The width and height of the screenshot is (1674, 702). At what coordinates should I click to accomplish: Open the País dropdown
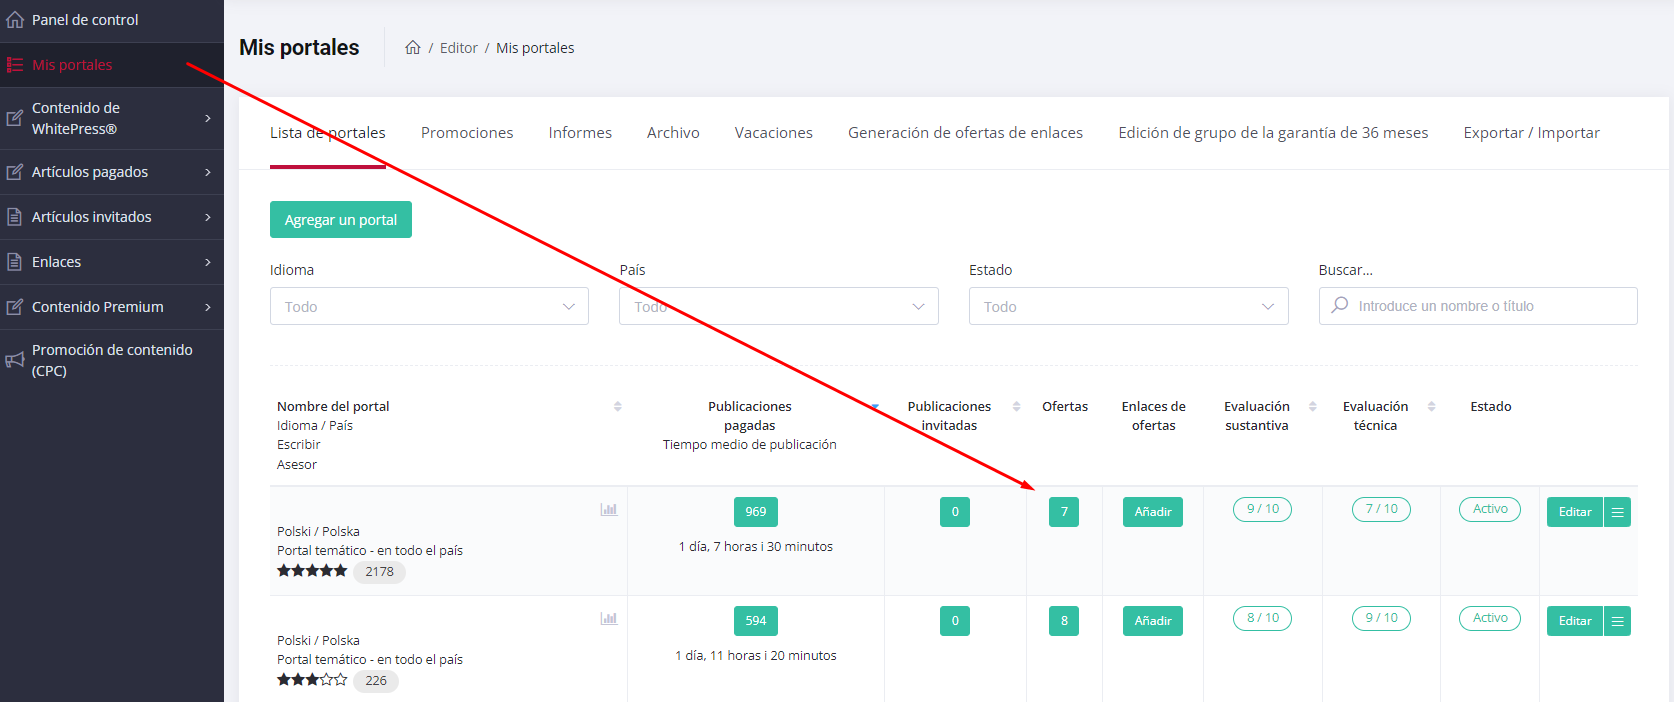(x=779, y=306)
